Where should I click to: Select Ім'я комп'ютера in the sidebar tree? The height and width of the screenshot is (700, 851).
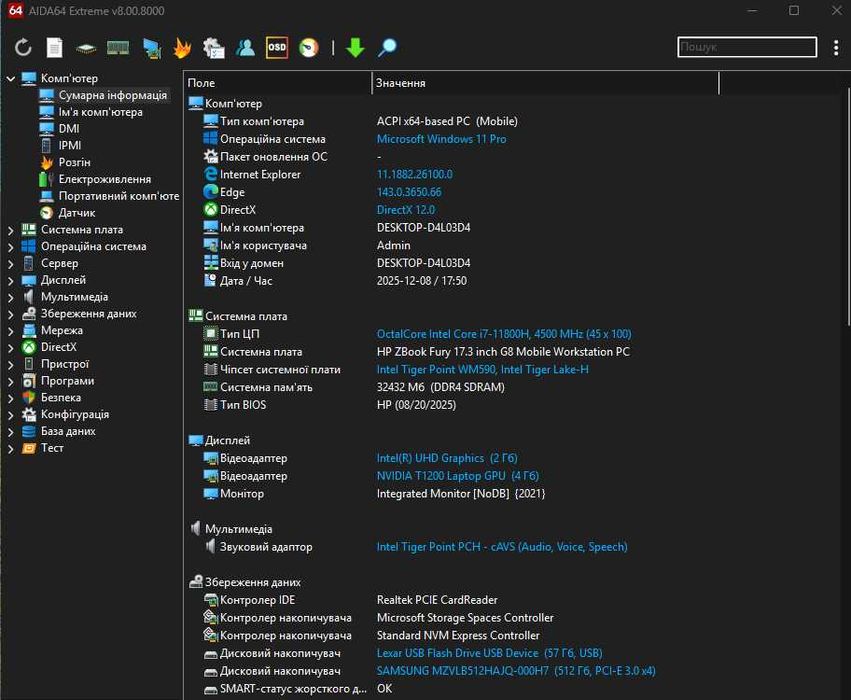click(x=100, y=112)
